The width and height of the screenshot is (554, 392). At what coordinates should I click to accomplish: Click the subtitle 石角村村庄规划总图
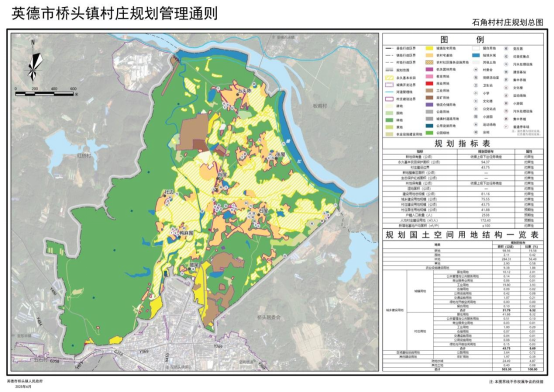tap(507, 23)
